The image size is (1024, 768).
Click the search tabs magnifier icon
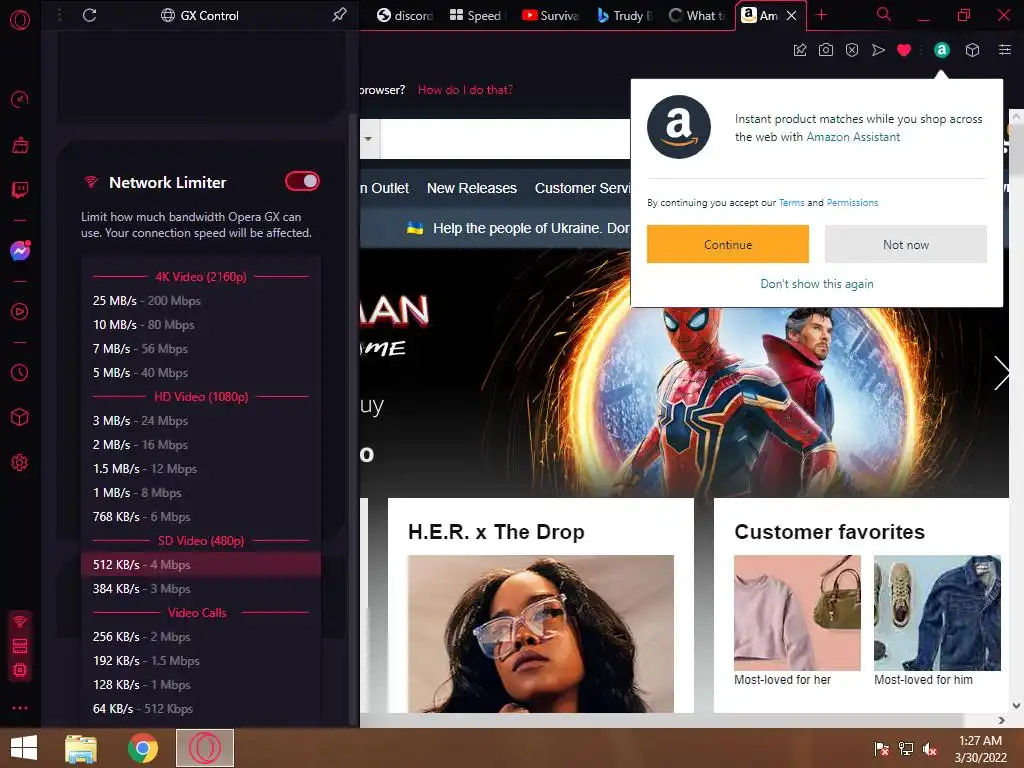(x=884, y=14)
